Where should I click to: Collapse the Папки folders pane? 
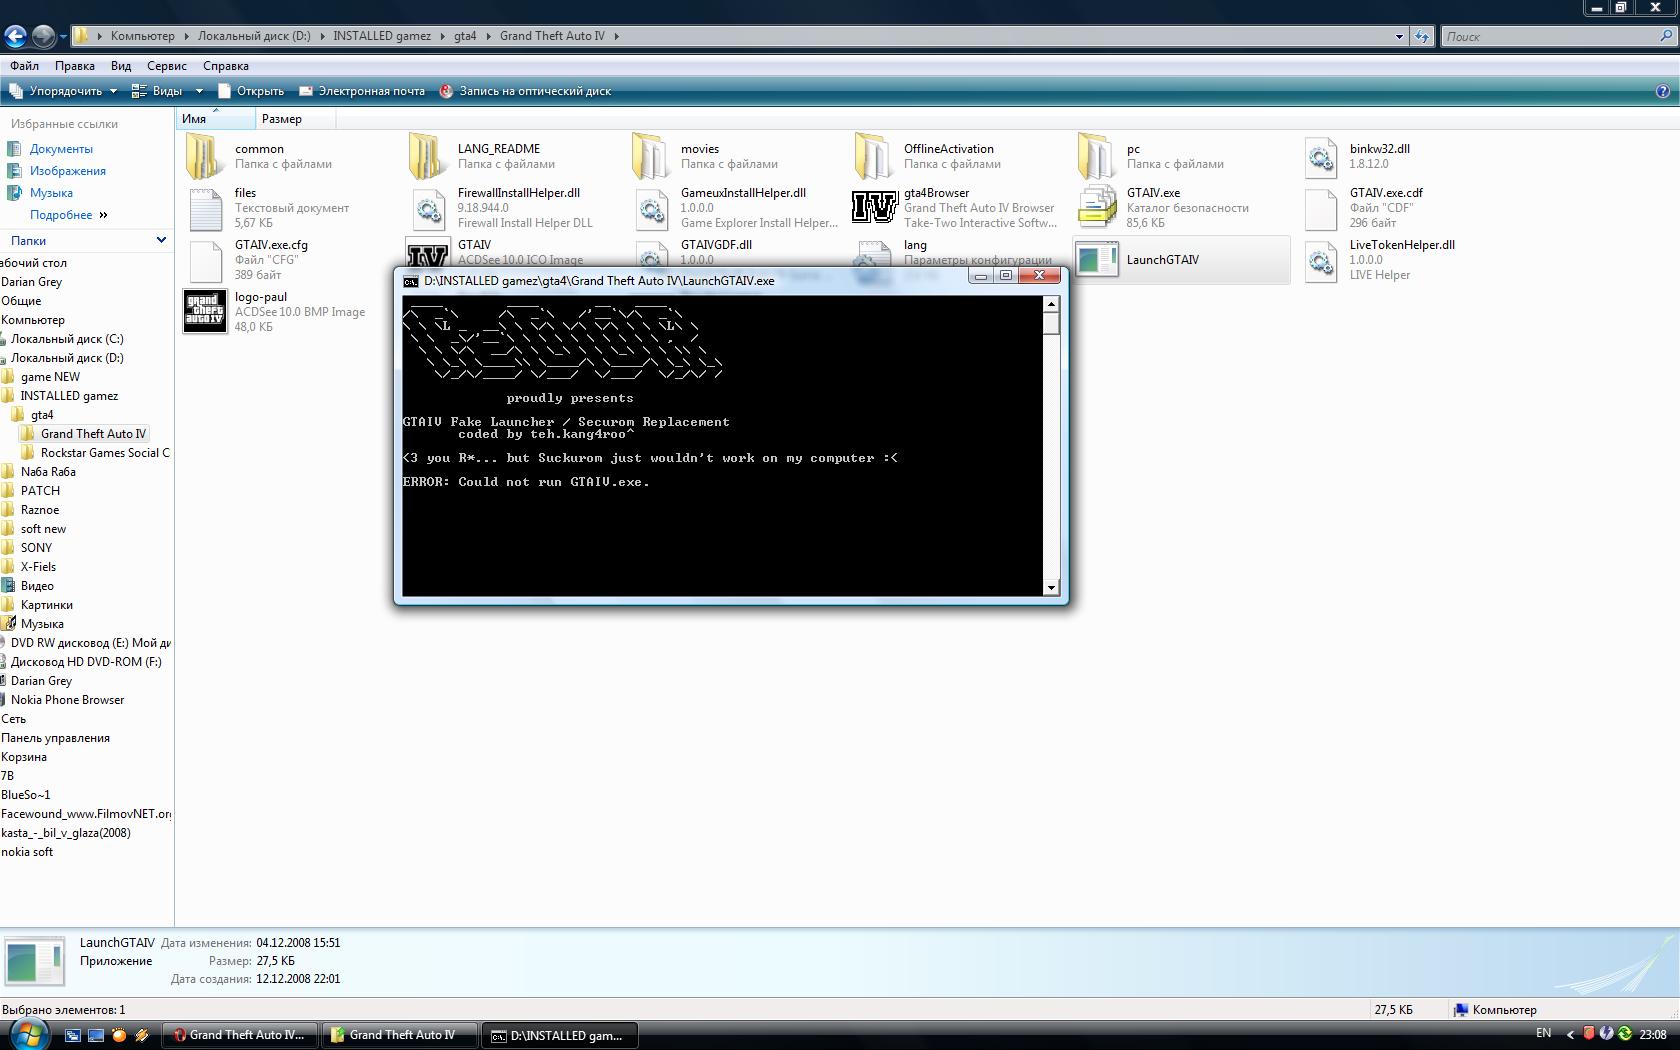click(161, 240)
